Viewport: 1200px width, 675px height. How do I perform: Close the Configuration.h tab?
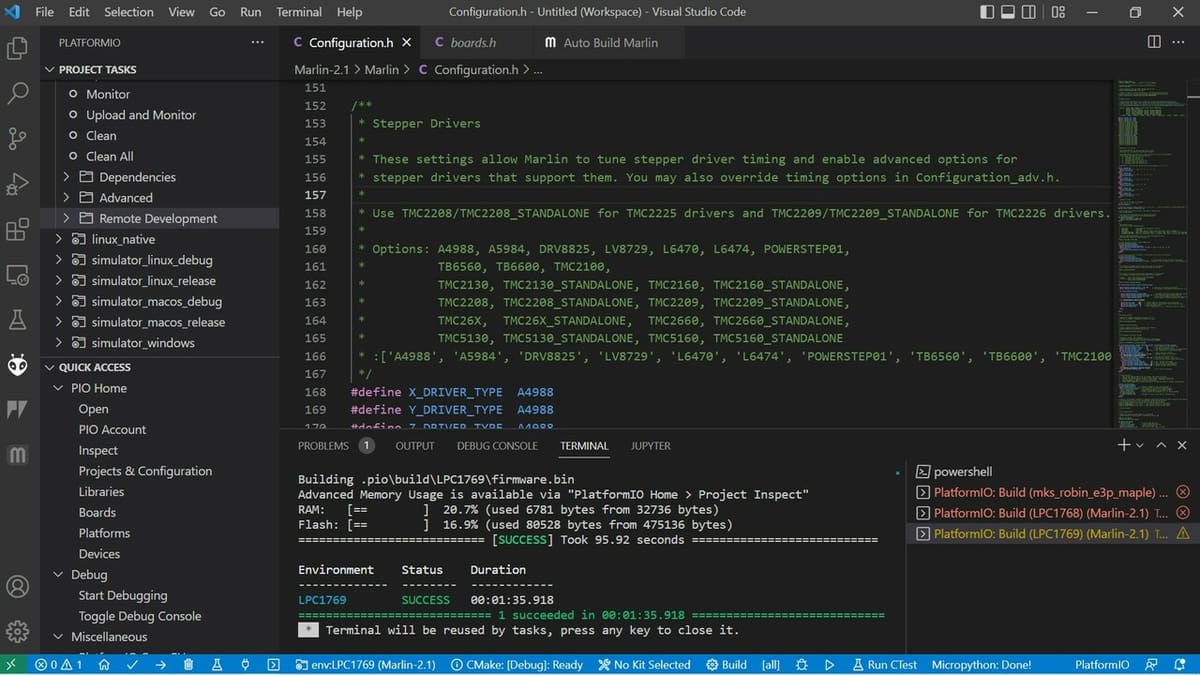pyautogui.click(x=406, y=43)
